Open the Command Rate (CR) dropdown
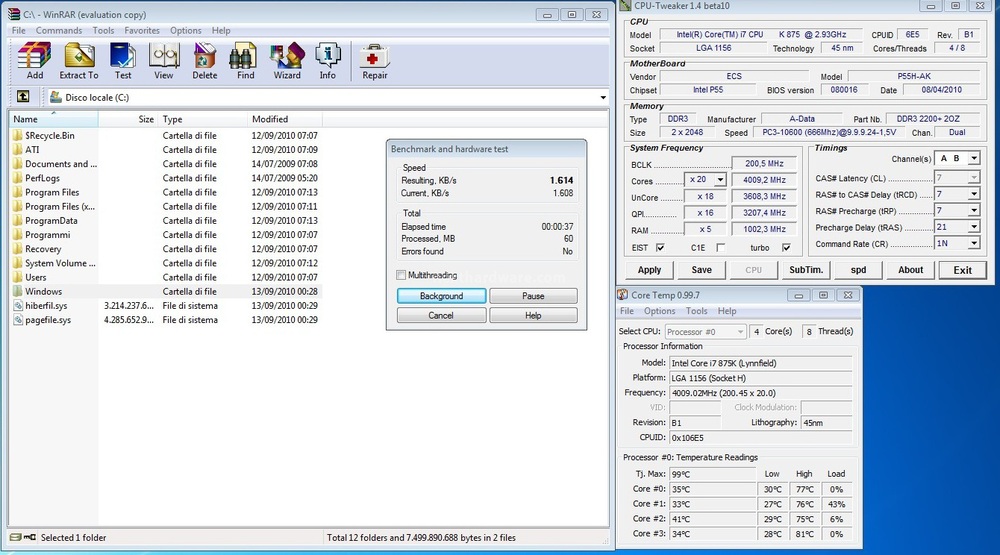 [974, 244]
